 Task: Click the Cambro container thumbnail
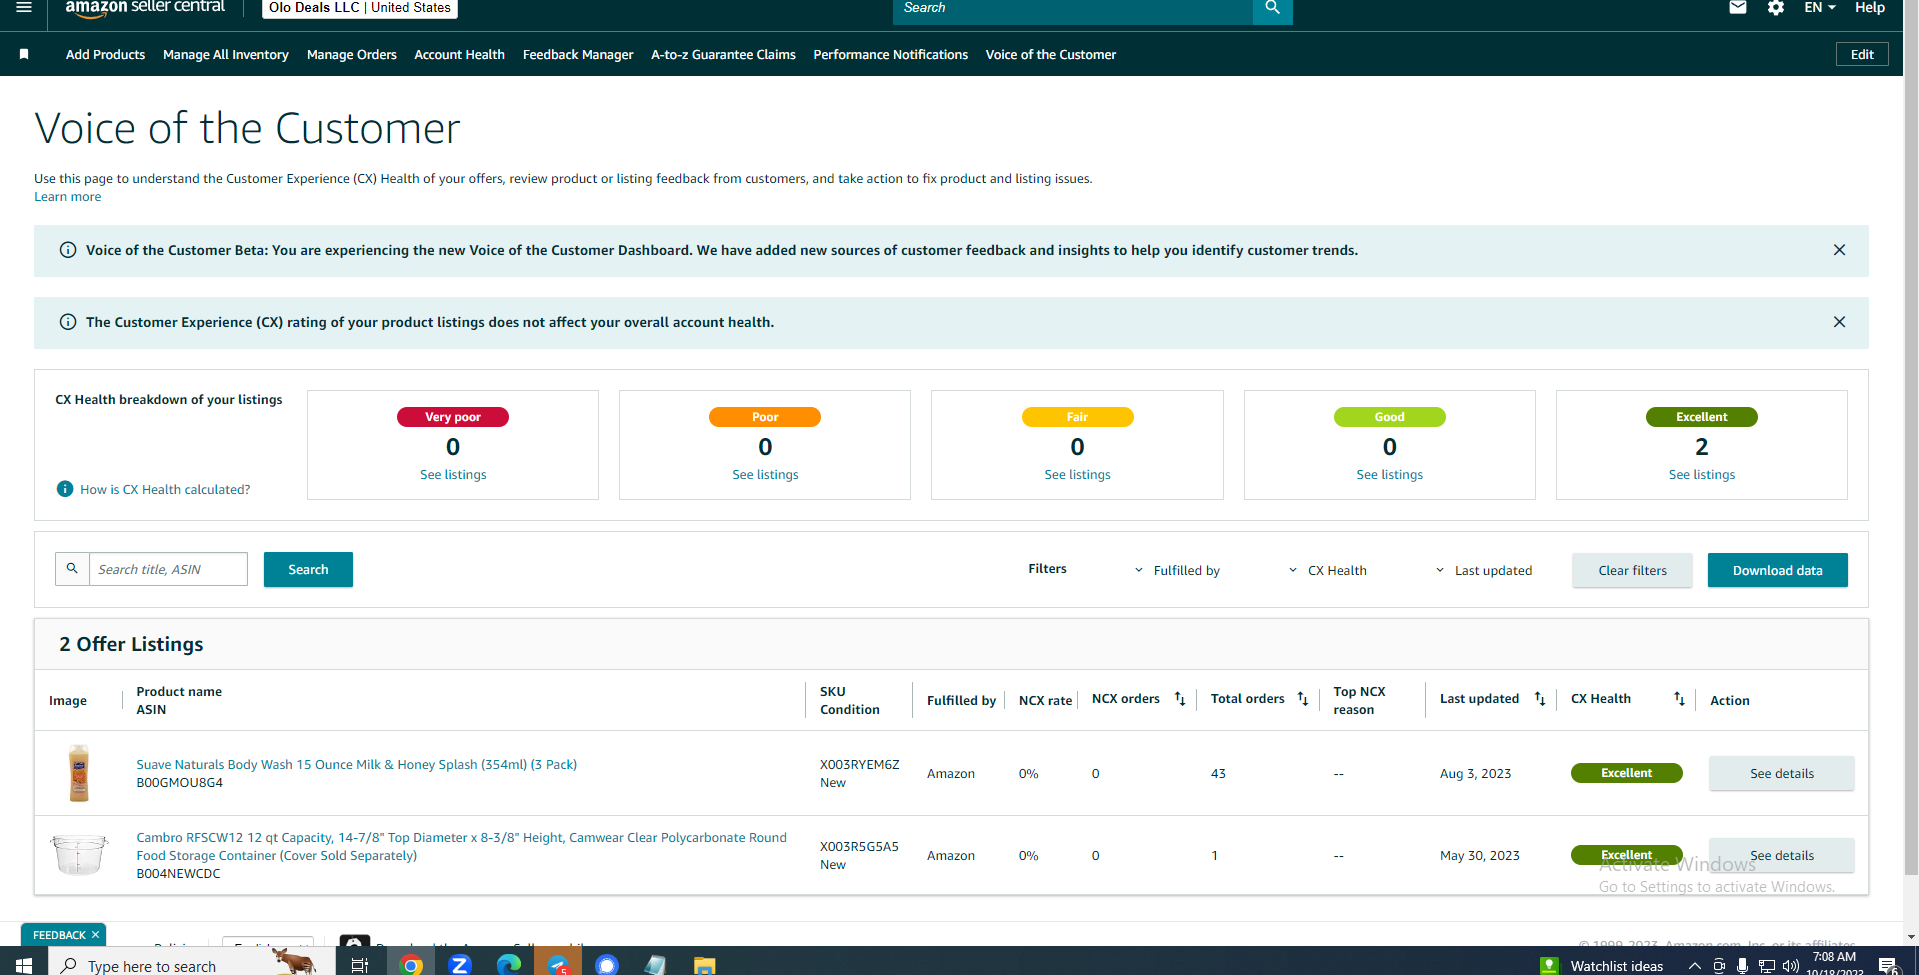[79, 855]
